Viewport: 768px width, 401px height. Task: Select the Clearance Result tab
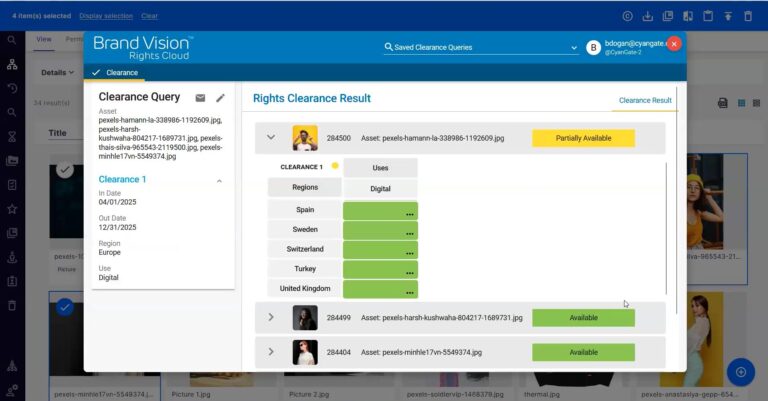pos(645,100)
